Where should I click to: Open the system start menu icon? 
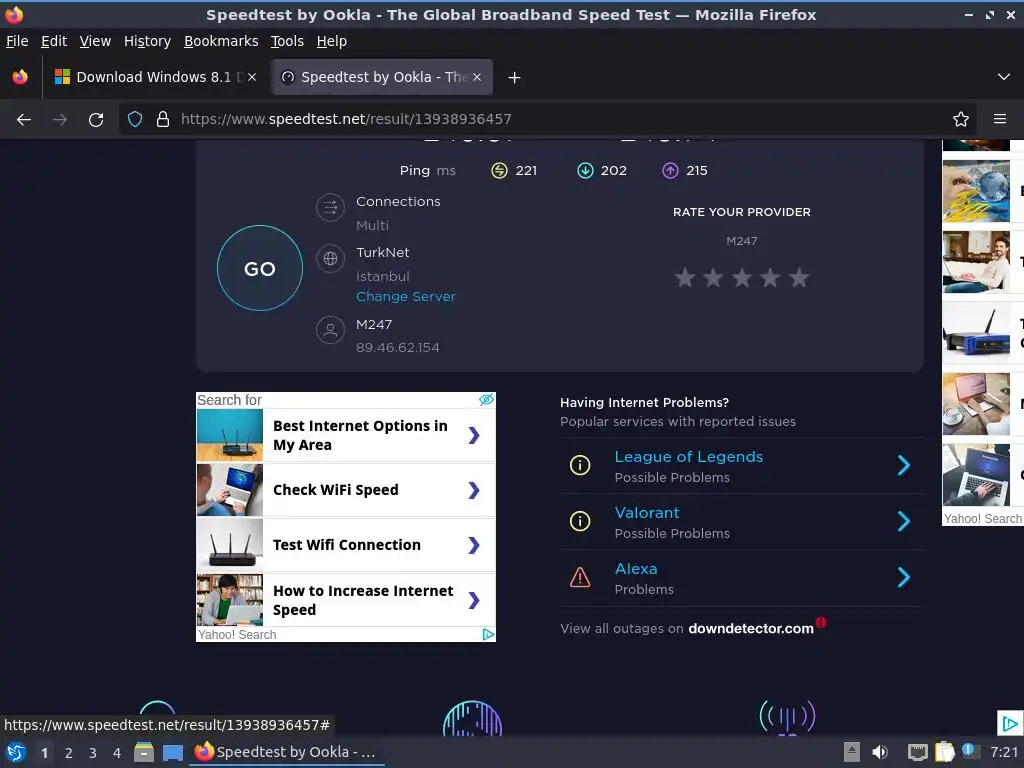[16, 752]
